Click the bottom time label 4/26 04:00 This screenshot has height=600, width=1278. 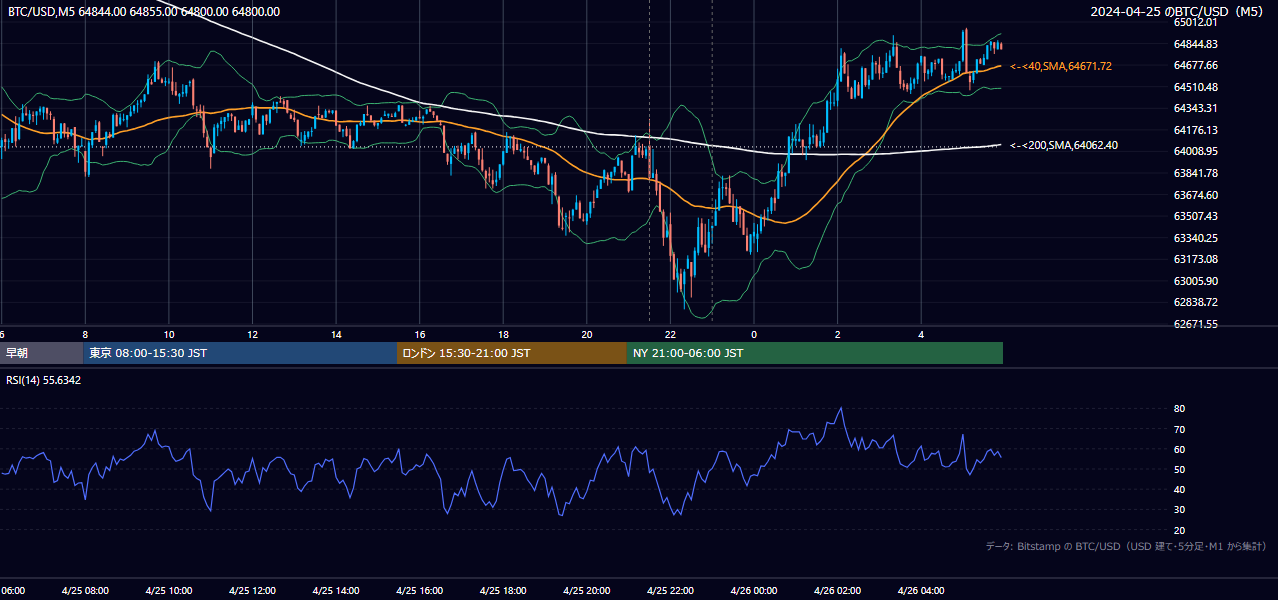pos(921,590)
